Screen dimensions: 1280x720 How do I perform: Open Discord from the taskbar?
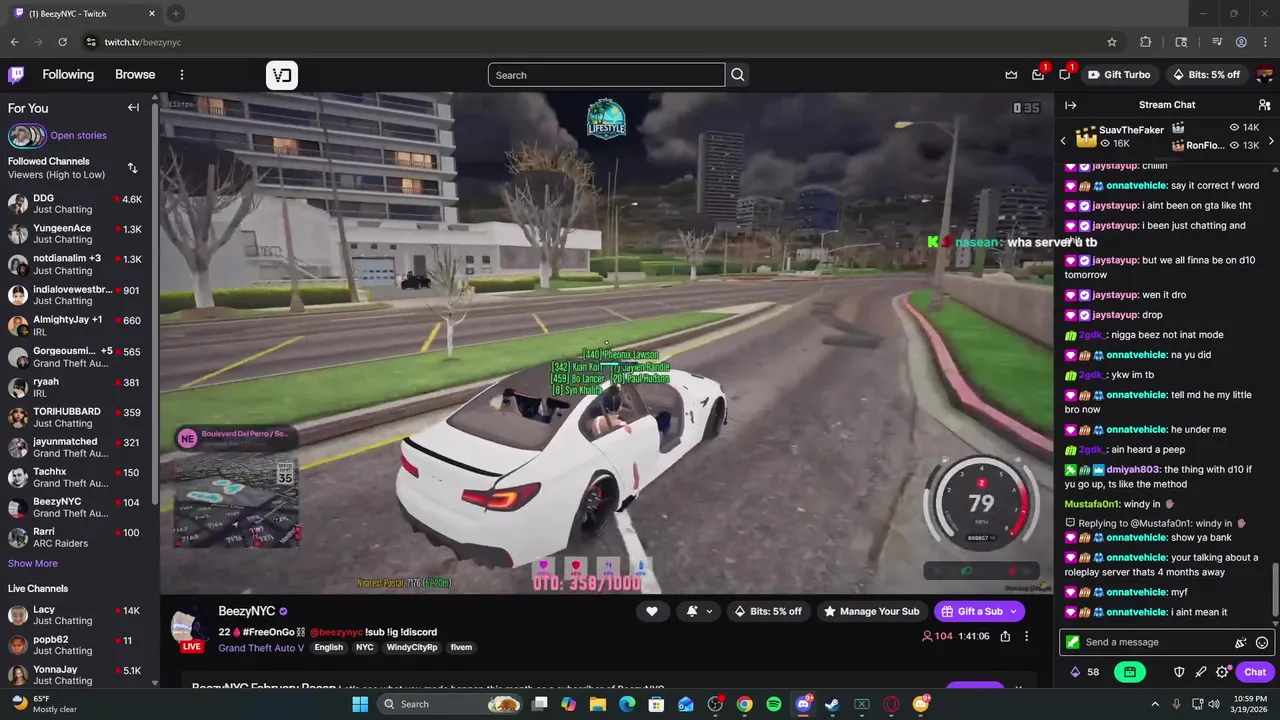[803, 704]
